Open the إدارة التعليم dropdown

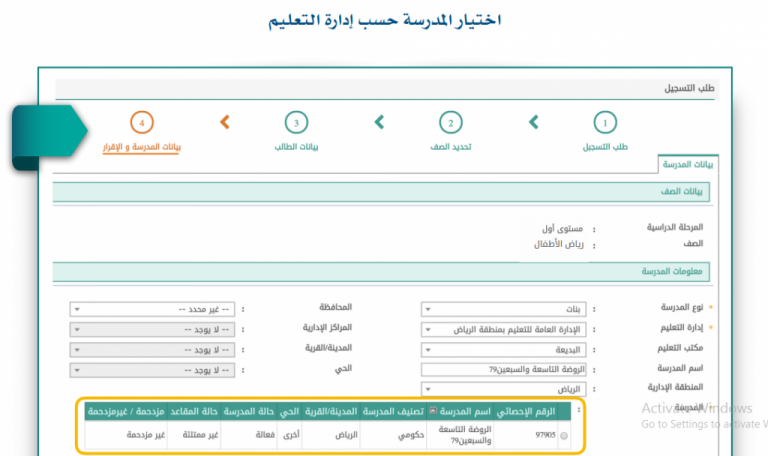[504, 330]
